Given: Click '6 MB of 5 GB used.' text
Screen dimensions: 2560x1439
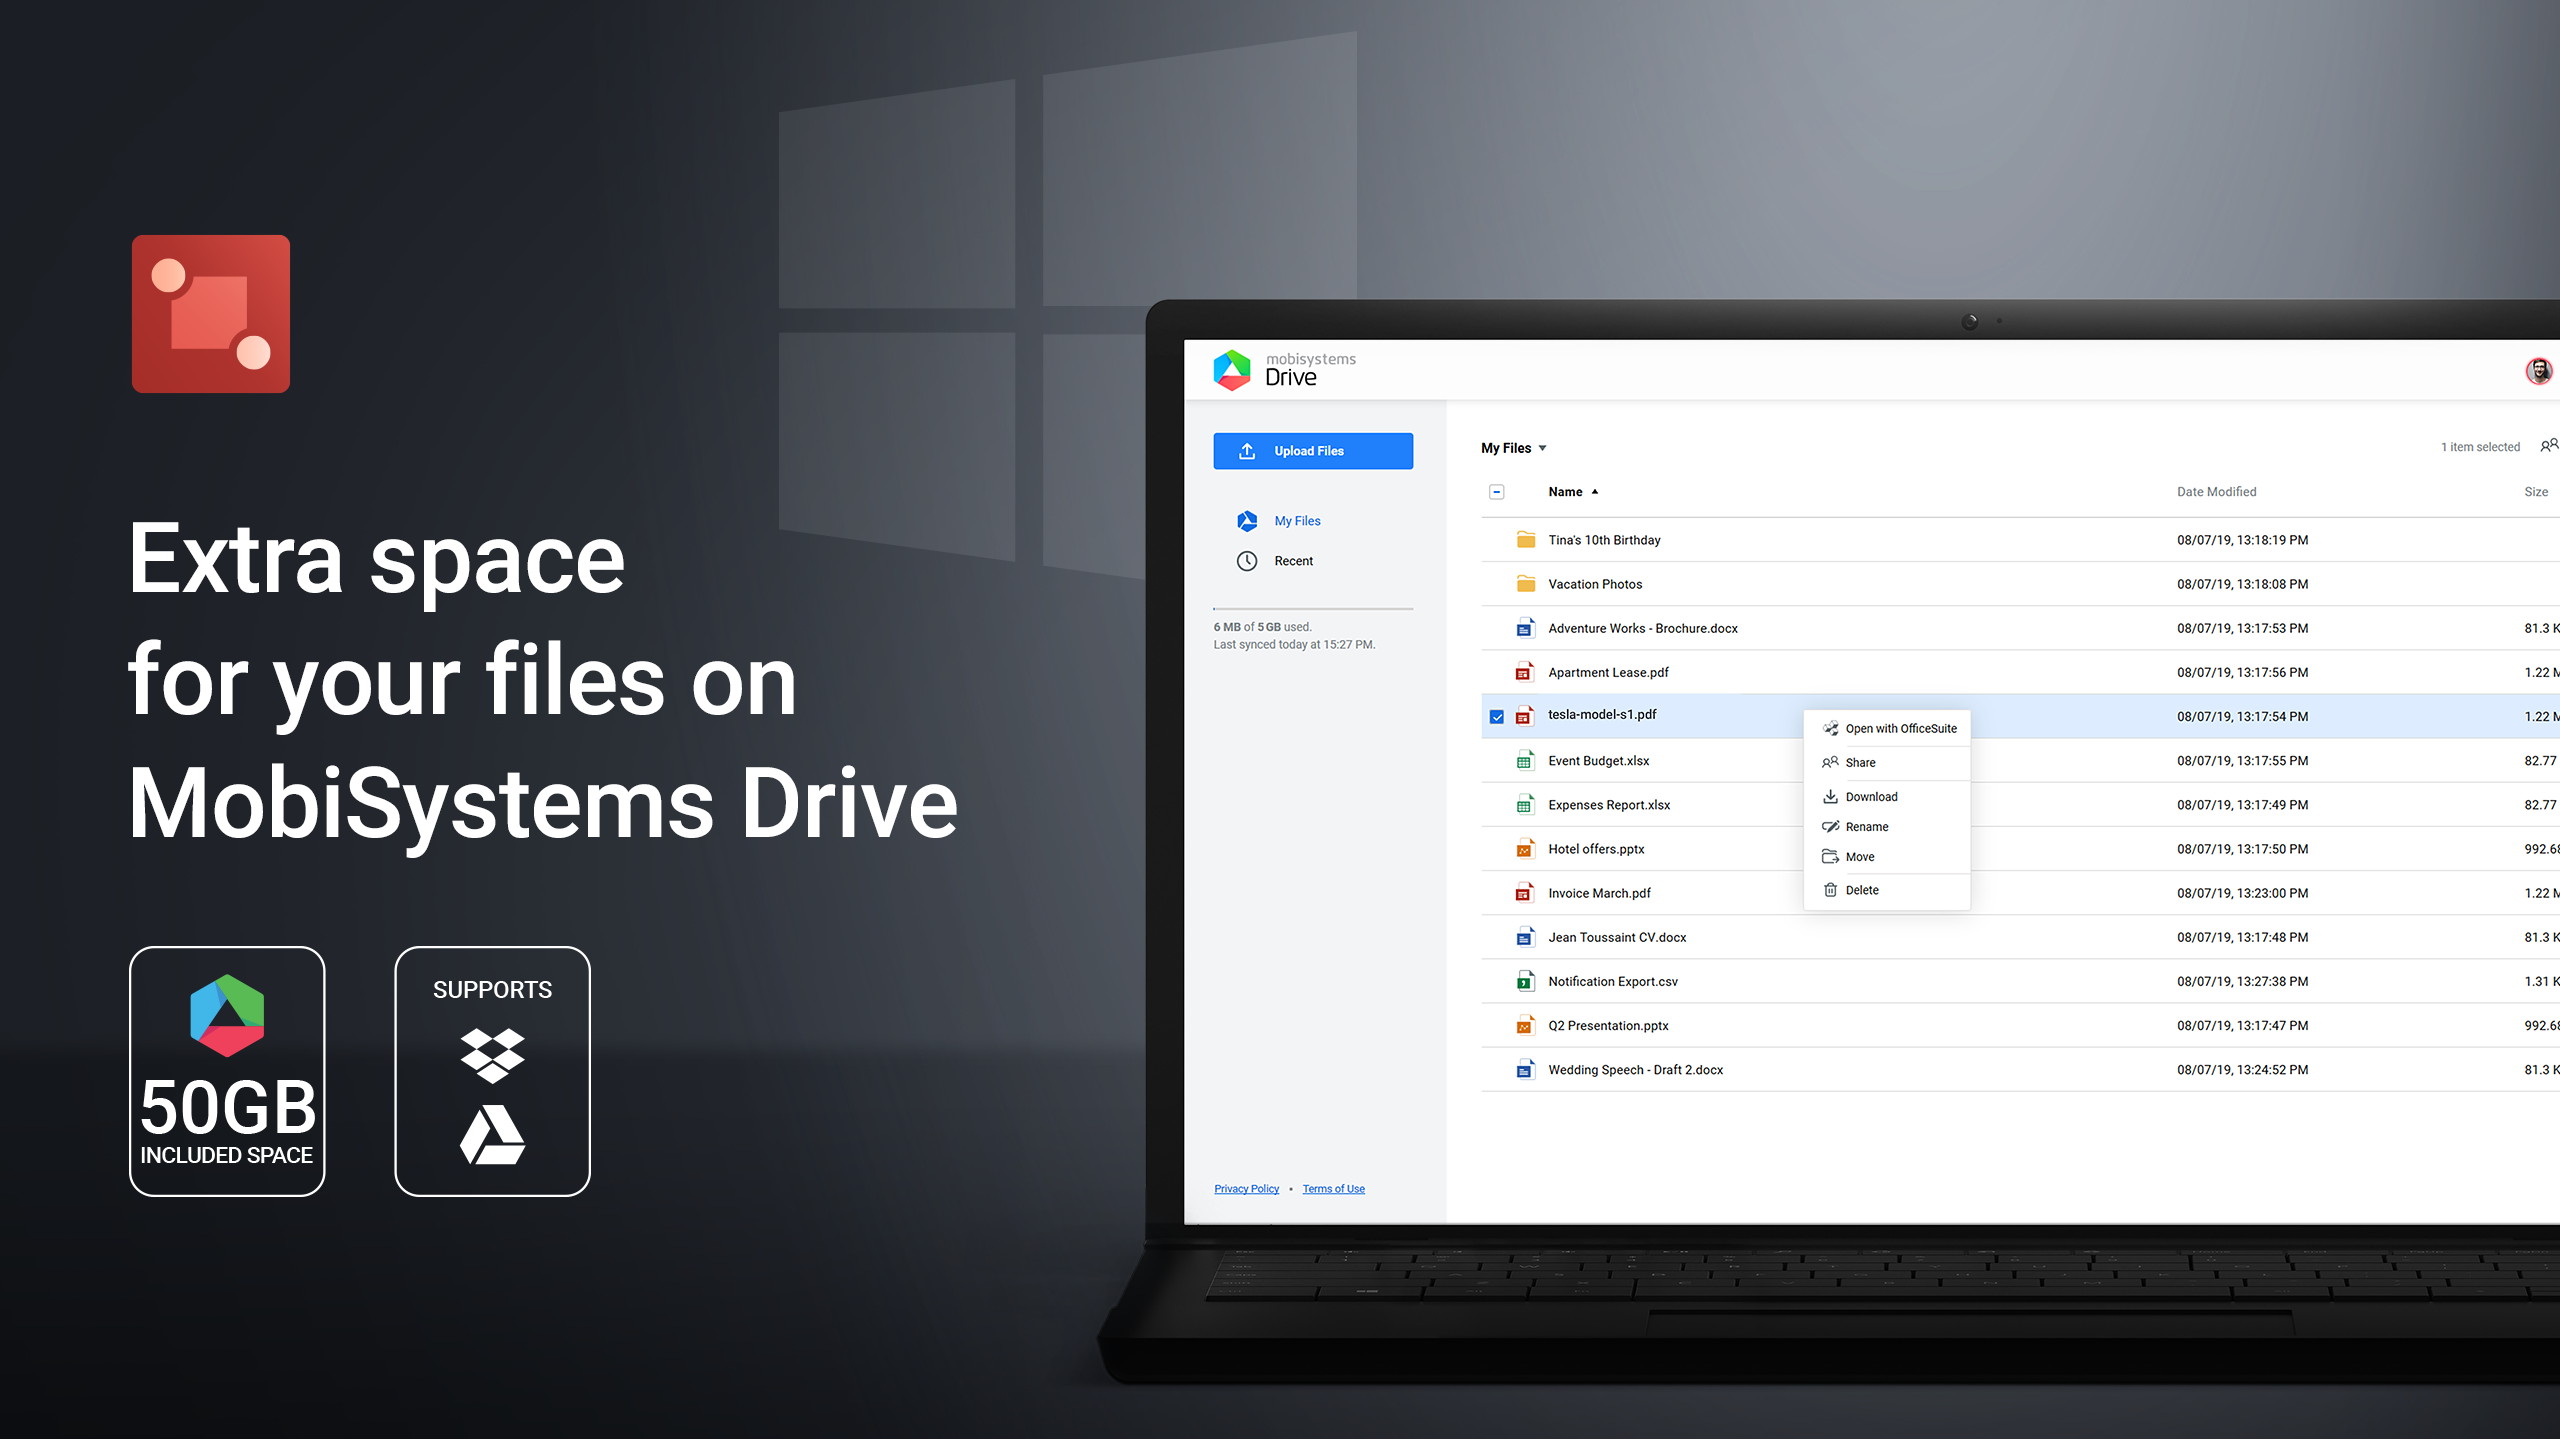Looking at the screenshot, I should pos(1262,627).
